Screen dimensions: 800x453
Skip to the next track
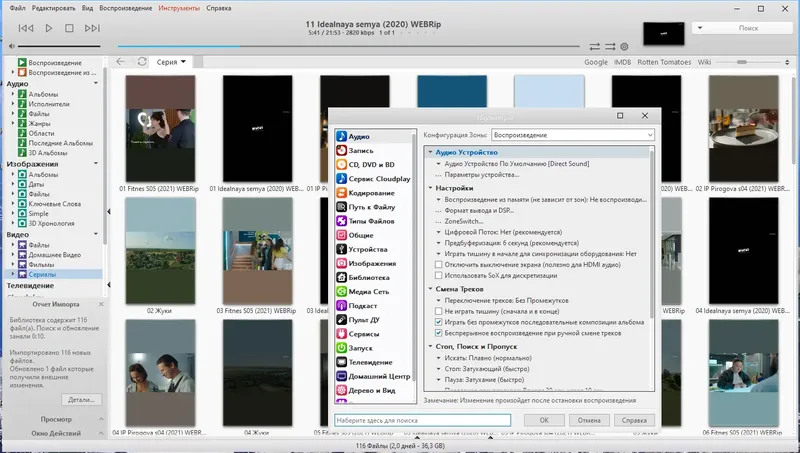pos(92,28)
